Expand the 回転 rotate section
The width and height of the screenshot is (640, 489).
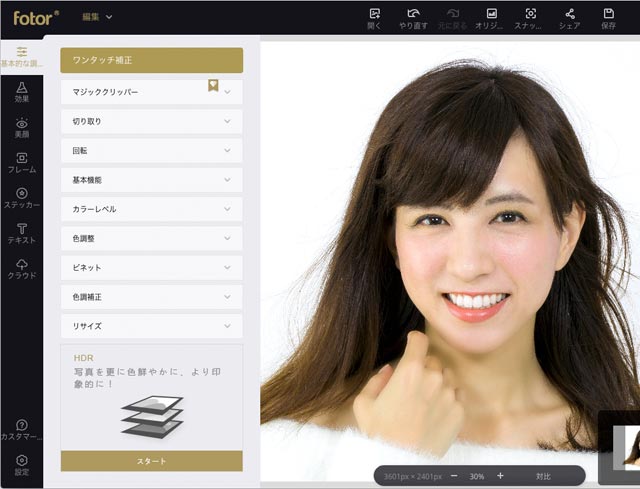pyautogui.click(x=151, y=151)
